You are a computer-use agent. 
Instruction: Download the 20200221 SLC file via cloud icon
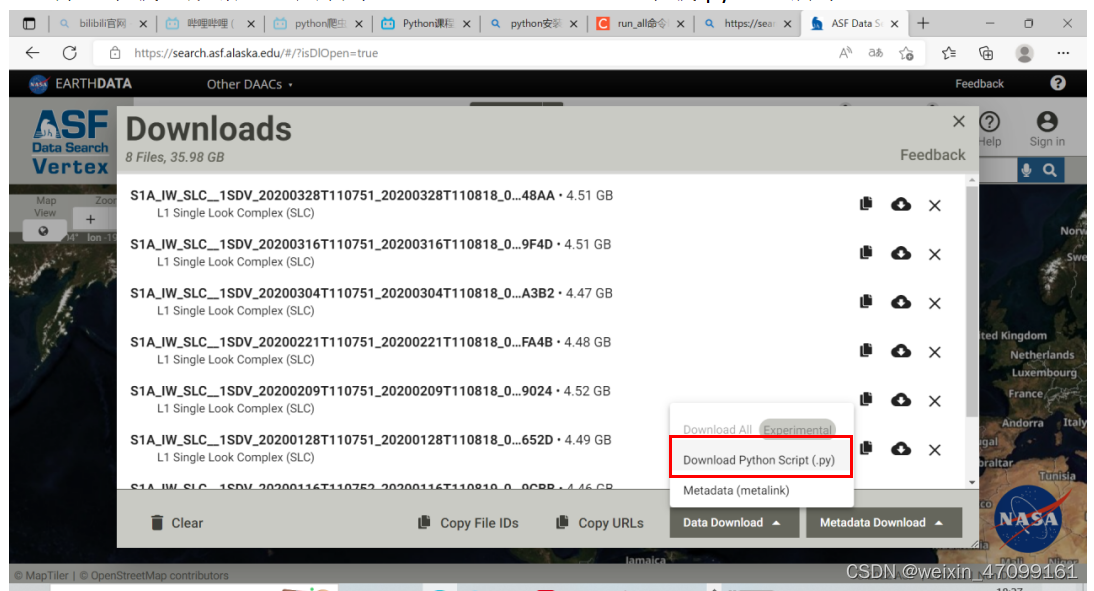(901, 351)
